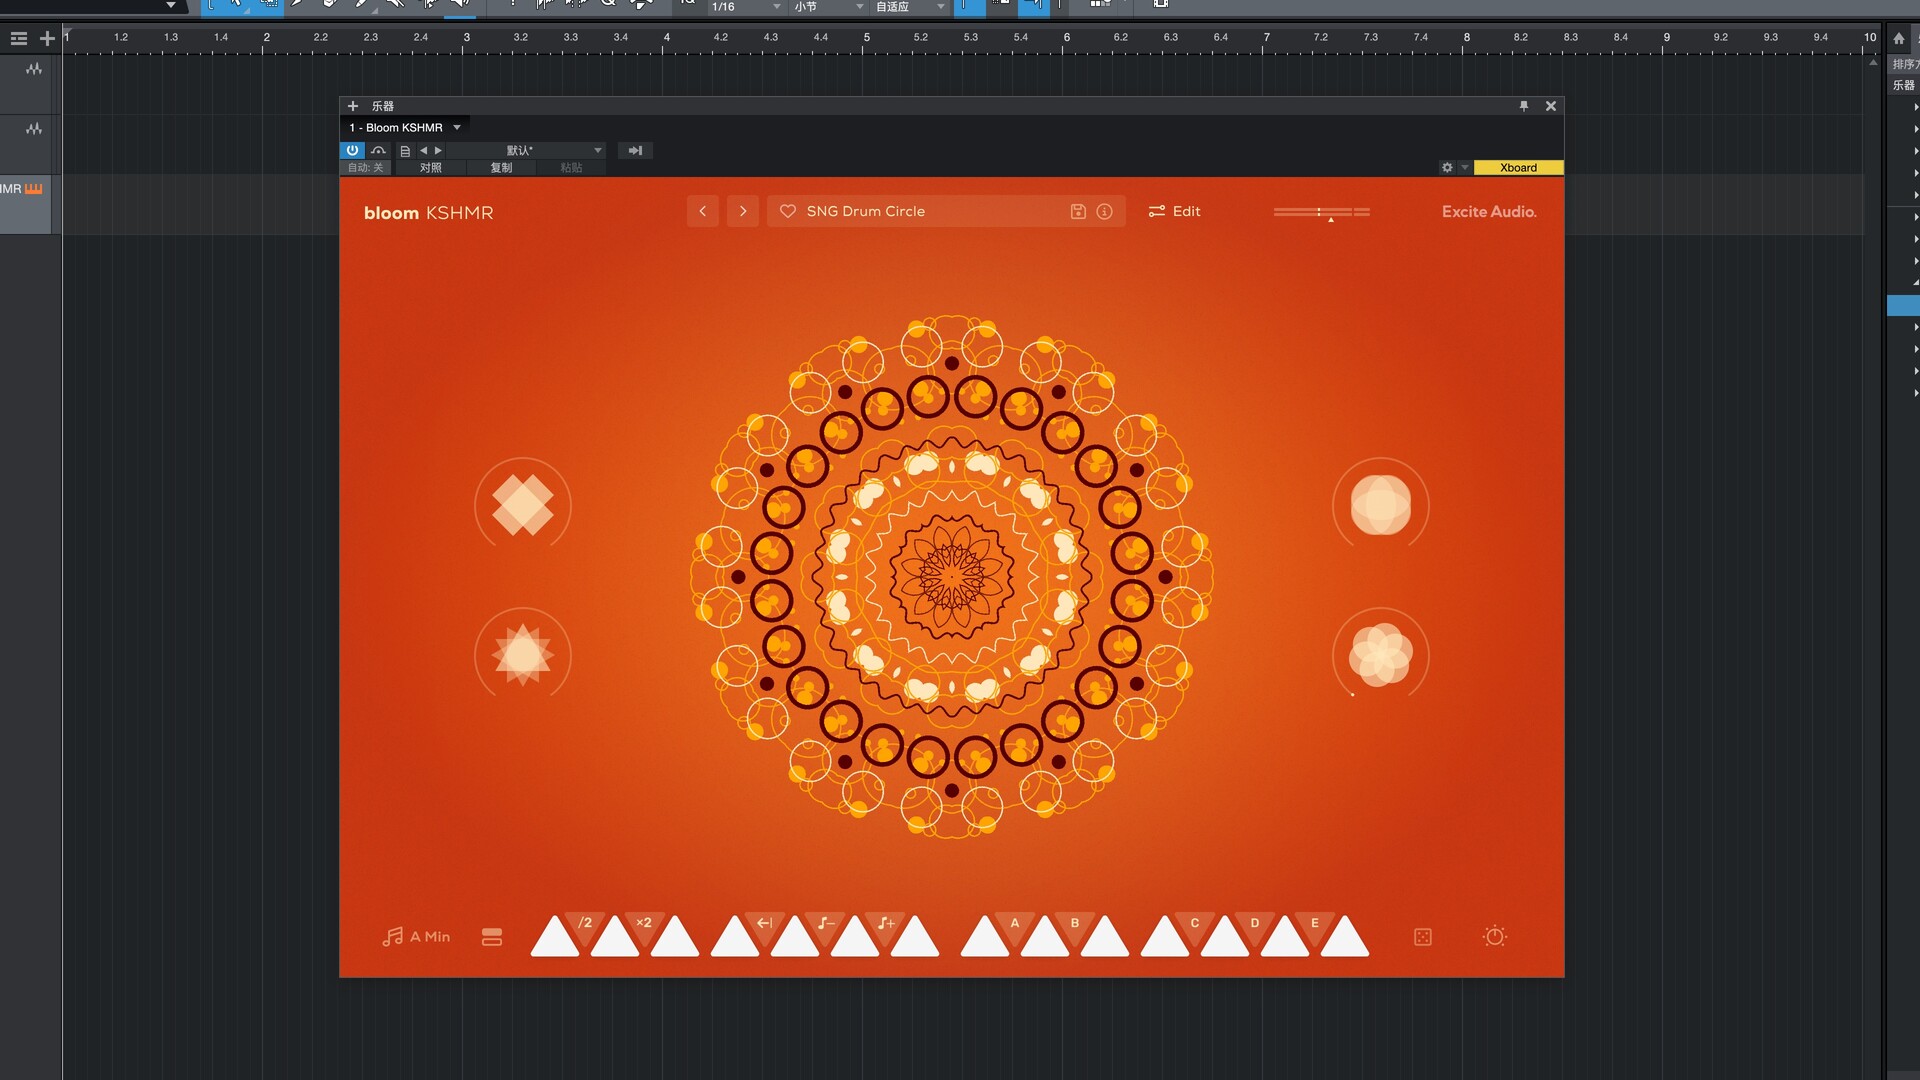The width and height of the screenshot is (1920, 1080).
Task: Select sequence key E
Action: click(x=1315, y=924)
